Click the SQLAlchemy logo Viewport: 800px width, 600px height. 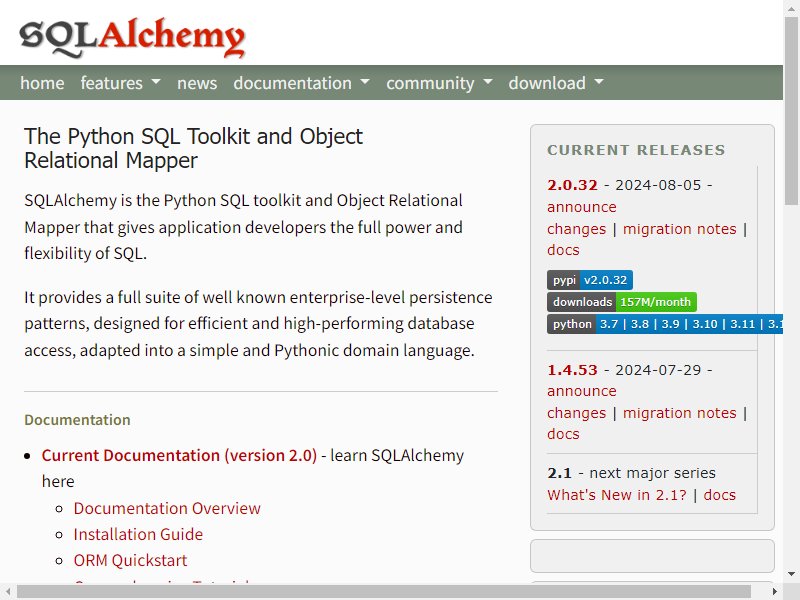[x=132, y=37]
